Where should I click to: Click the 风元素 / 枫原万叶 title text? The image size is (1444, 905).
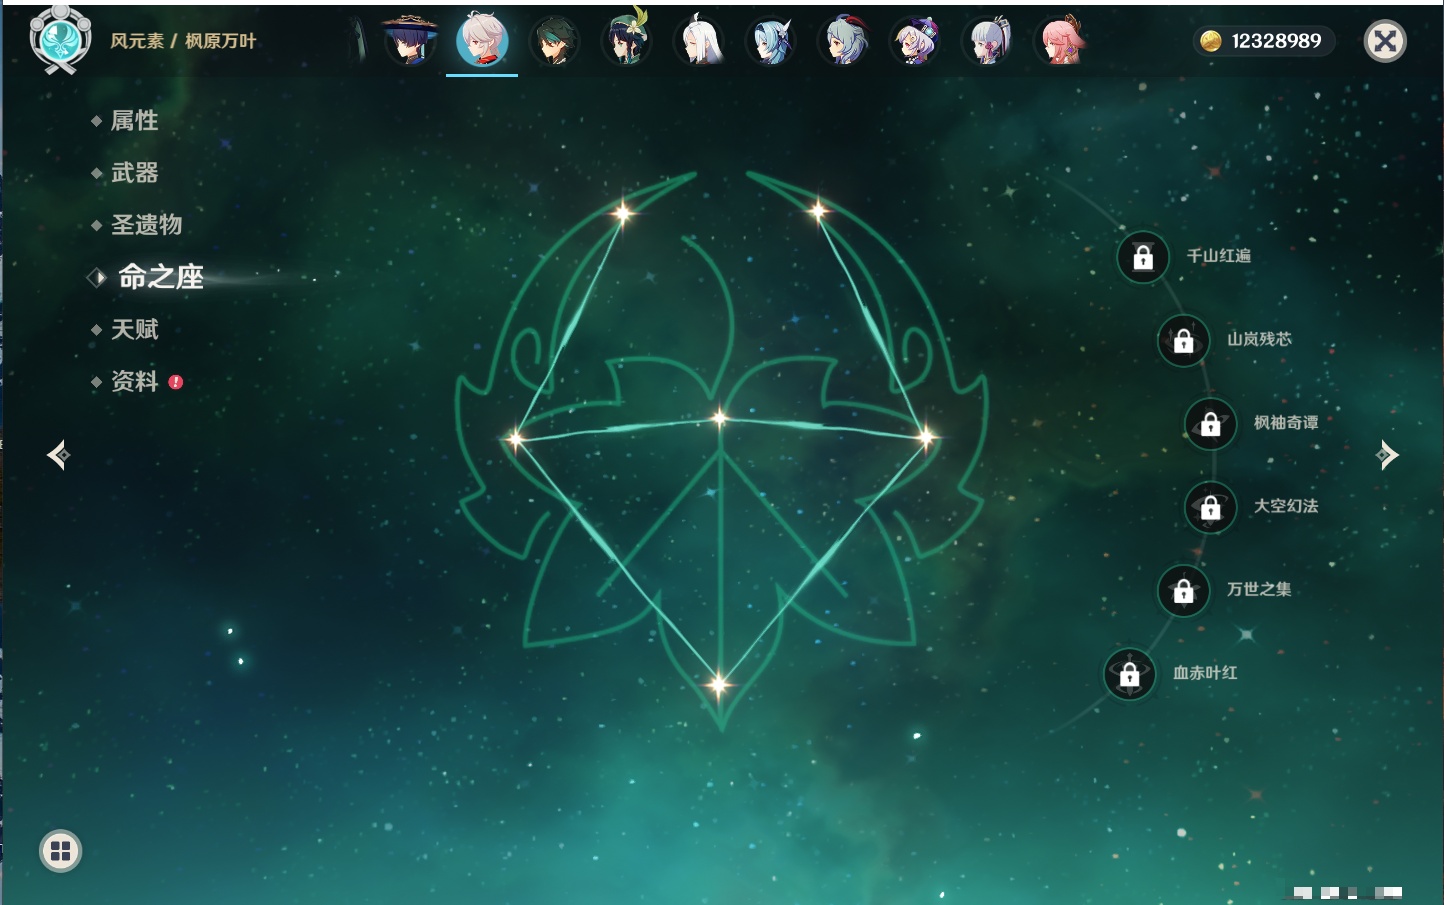[x=183, y=41]
